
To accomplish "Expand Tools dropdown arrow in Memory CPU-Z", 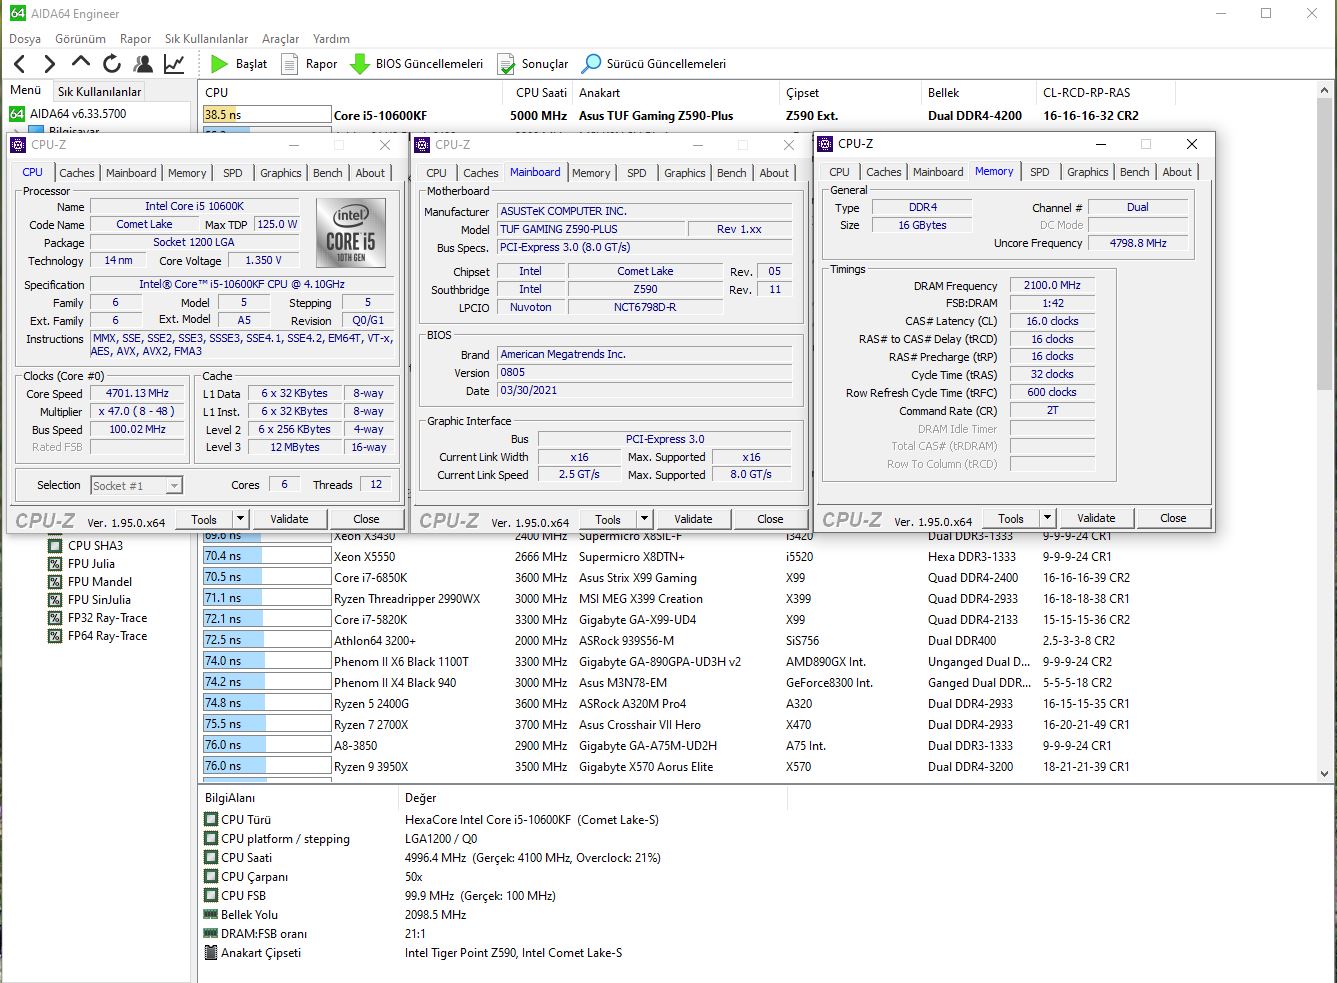I will (1047, 518).
